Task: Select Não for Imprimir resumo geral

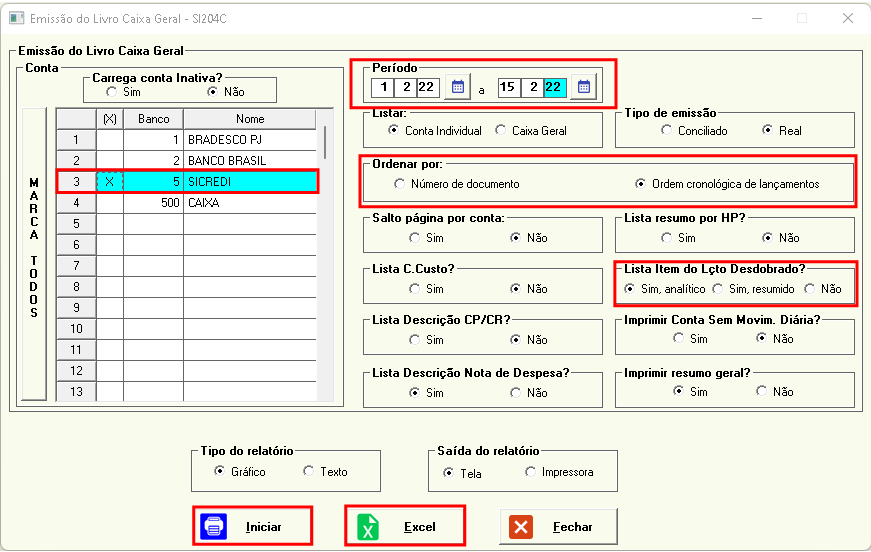Action: pos(762,391)
